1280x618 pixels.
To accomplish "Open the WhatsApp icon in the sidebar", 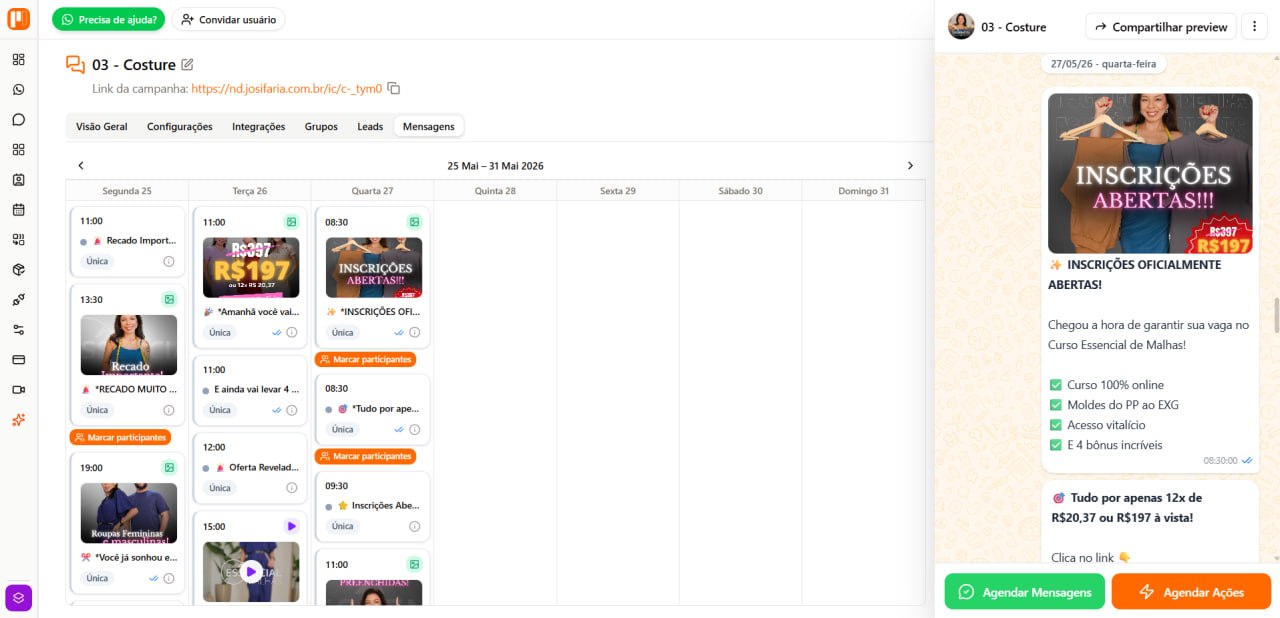I will [x=18, y=89].
